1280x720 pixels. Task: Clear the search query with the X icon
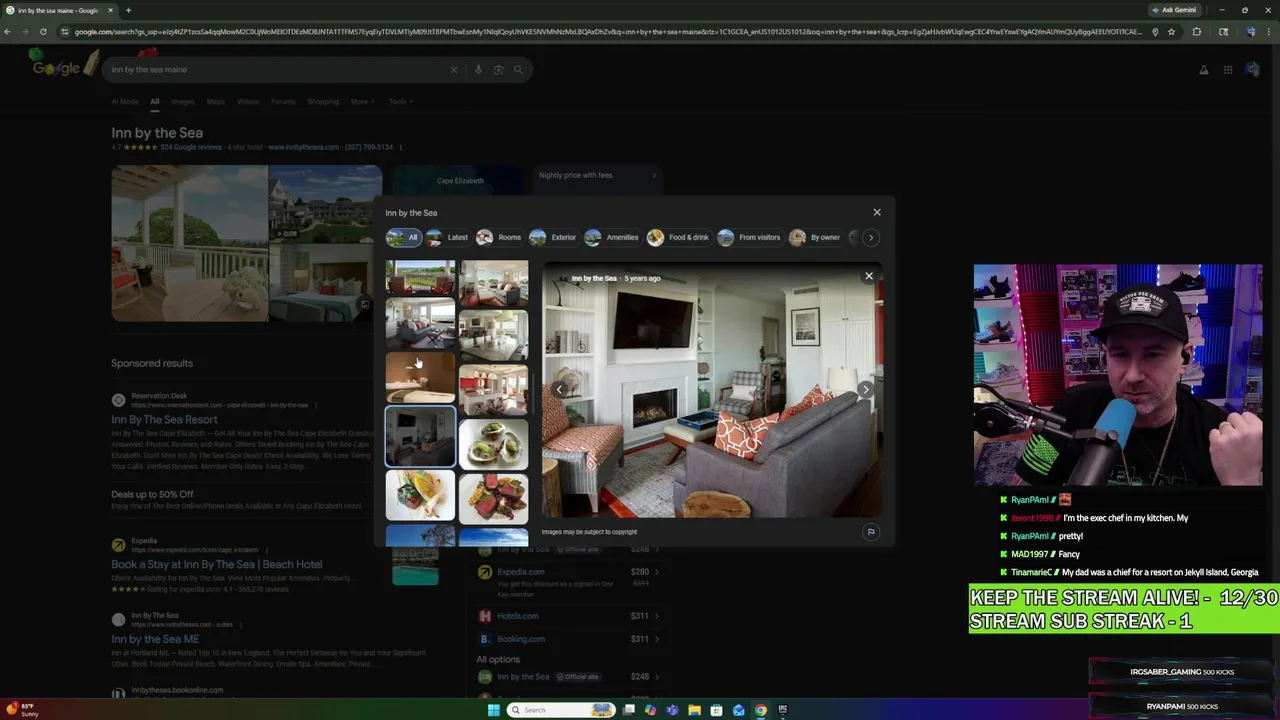(x=453, y=70)
